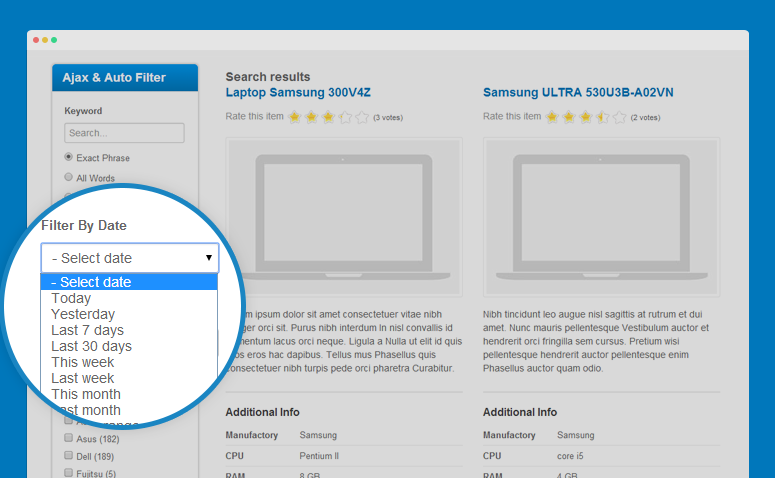The width and height of the screenshot is (775, 478).
Task: Rate Samsung ULTRA 530U3B four stars
Action: pos(603,117)
